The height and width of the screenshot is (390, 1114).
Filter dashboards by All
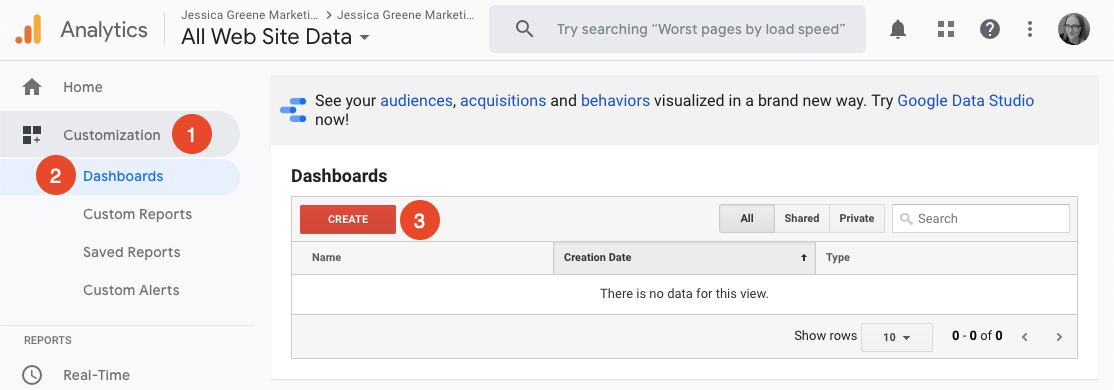(x=747, y=219)
